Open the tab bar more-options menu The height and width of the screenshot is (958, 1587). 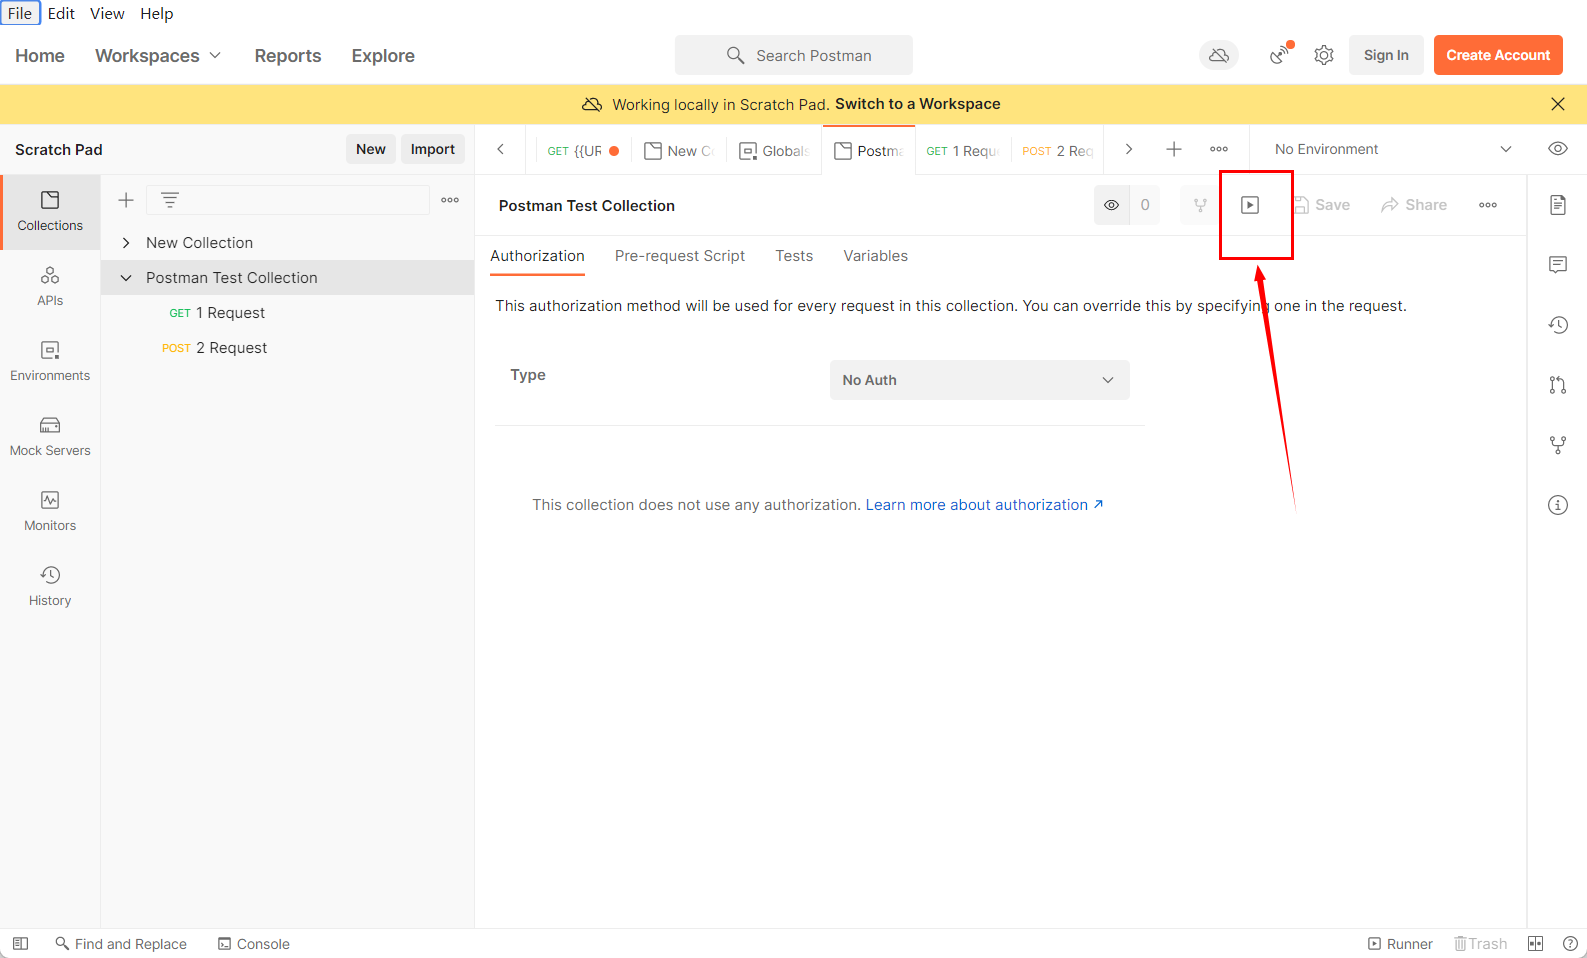pos(1219,149)
